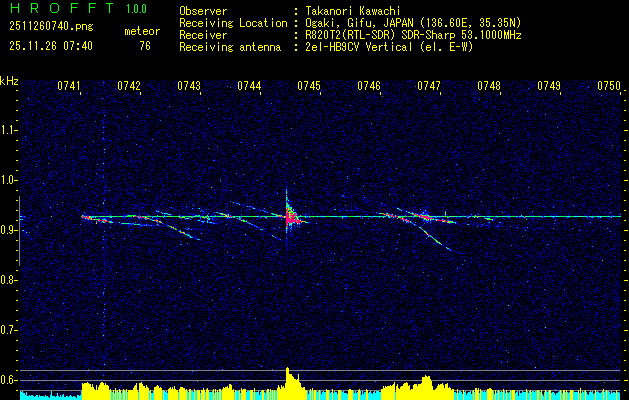
Task: Select observer name Takanori Kawachi
Action: click(353, 11)
